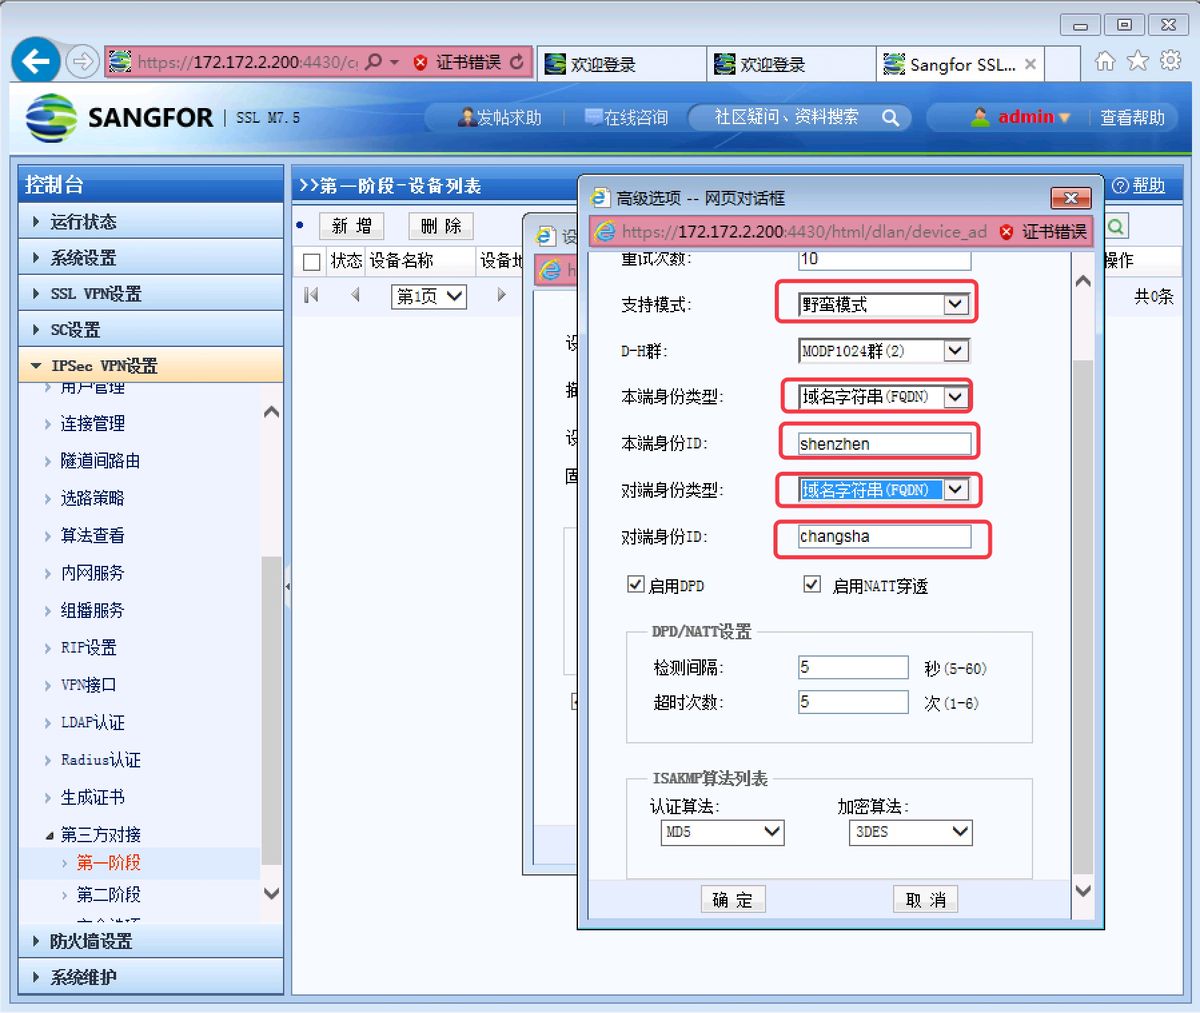Go to next page arrow in device list
The width and height of the screenshot is (1200, 1013).
coord(501,295)
